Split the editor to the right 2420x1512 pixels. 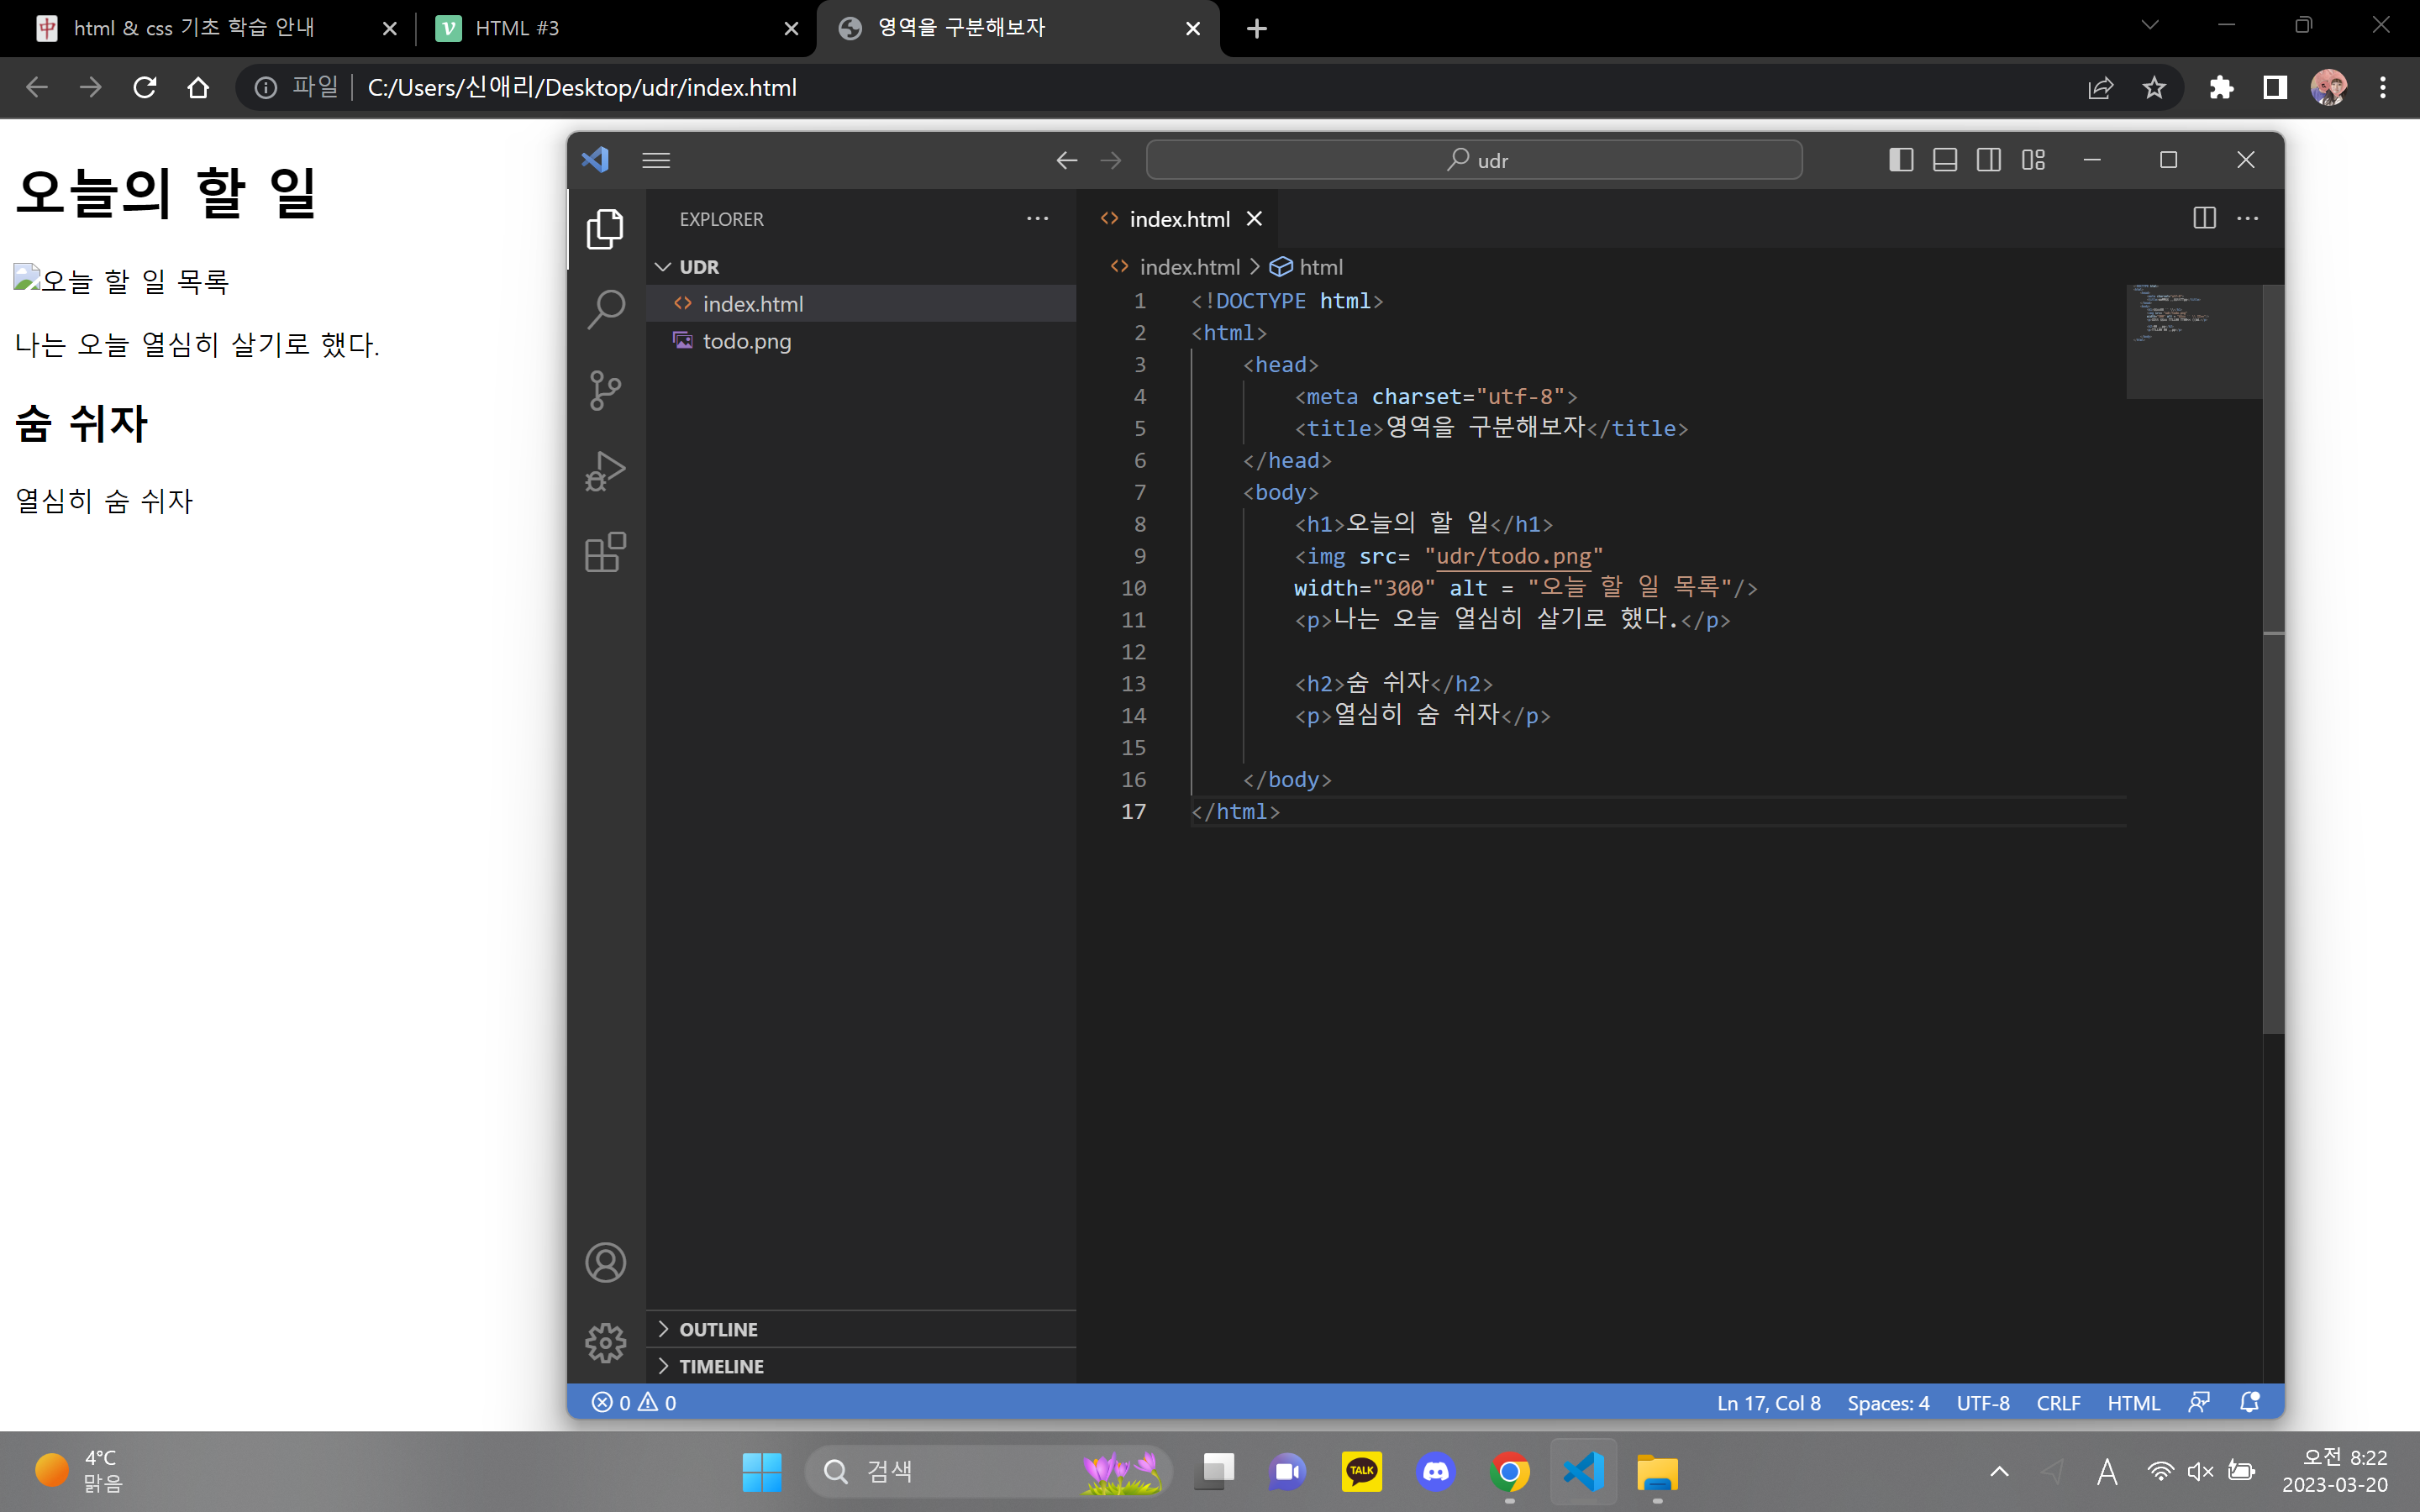point(2204,218)
